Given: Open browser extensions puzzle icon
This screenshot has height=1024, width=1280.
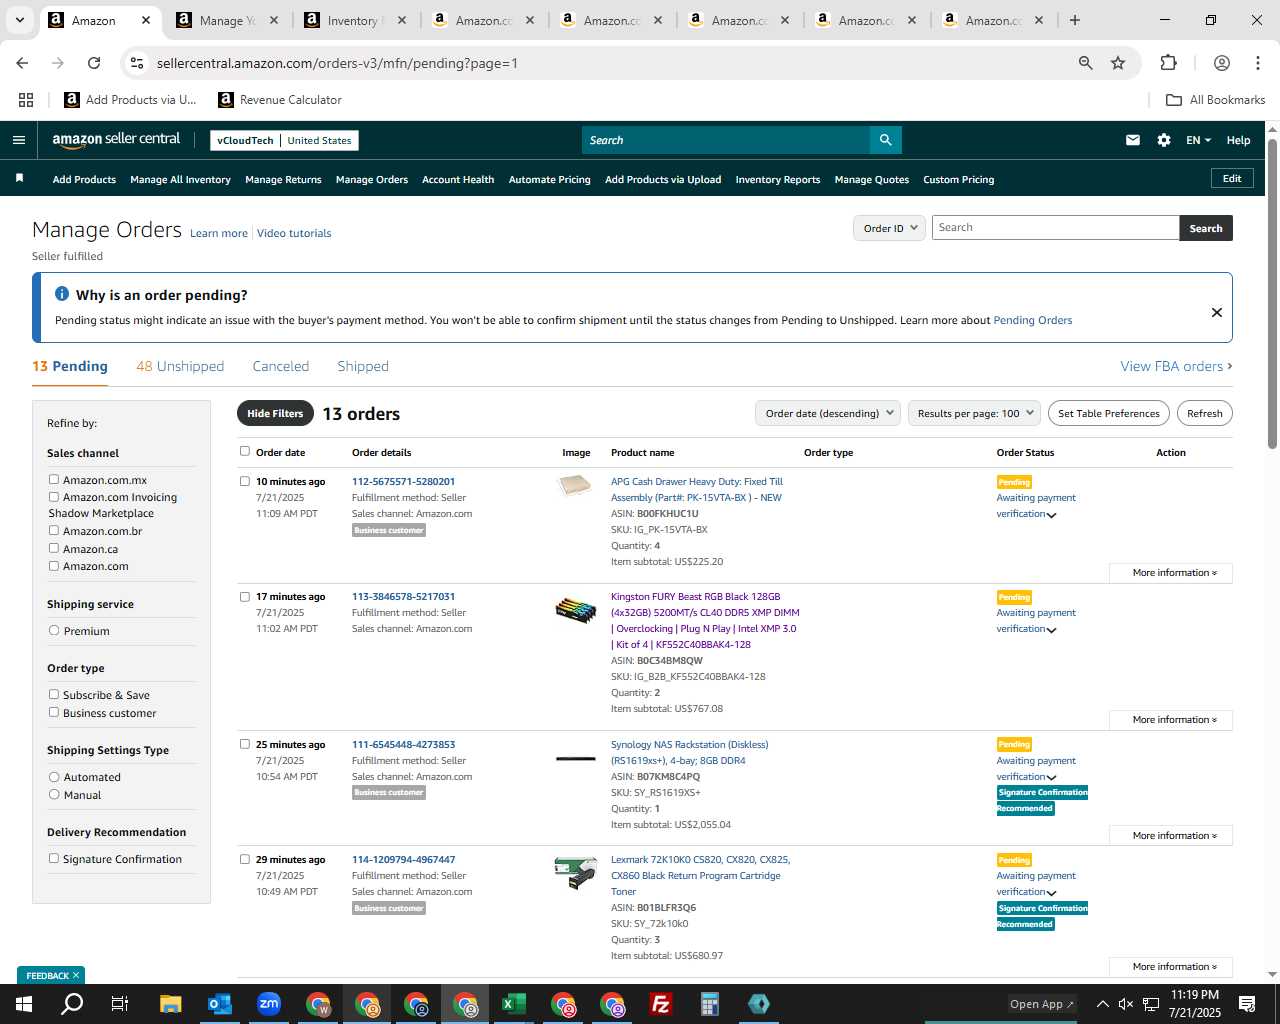Looking at the screenshot, I should [1168, 63].
